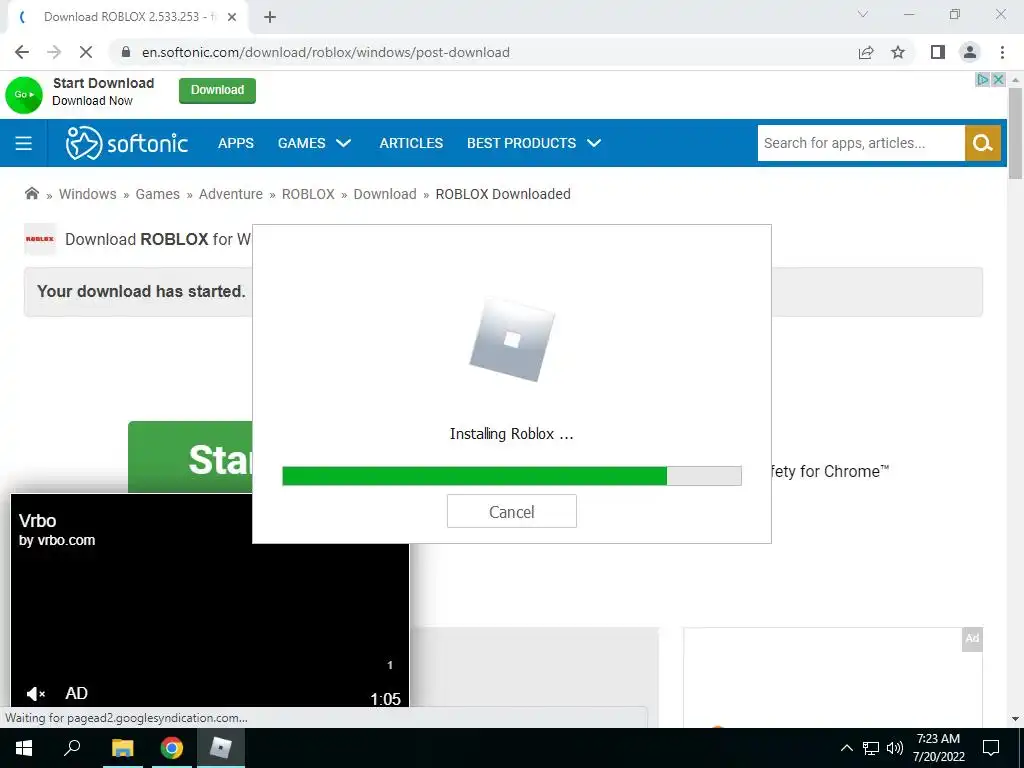Click the page vertical scrollbar thumb

click(1015, 133)
